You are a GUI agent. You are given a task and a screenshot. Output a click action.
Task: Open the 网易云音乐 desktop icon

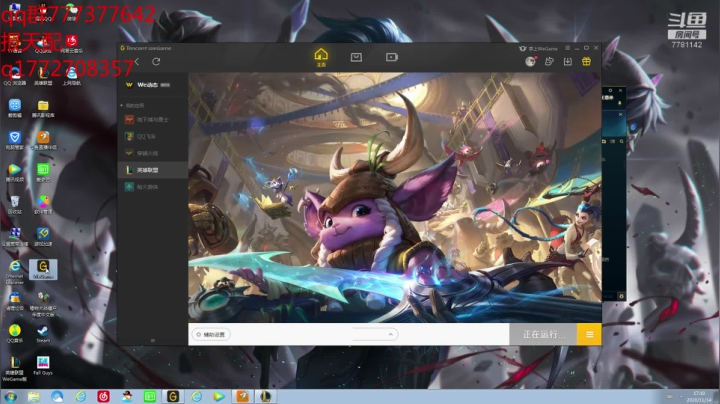tap(71, 44)
